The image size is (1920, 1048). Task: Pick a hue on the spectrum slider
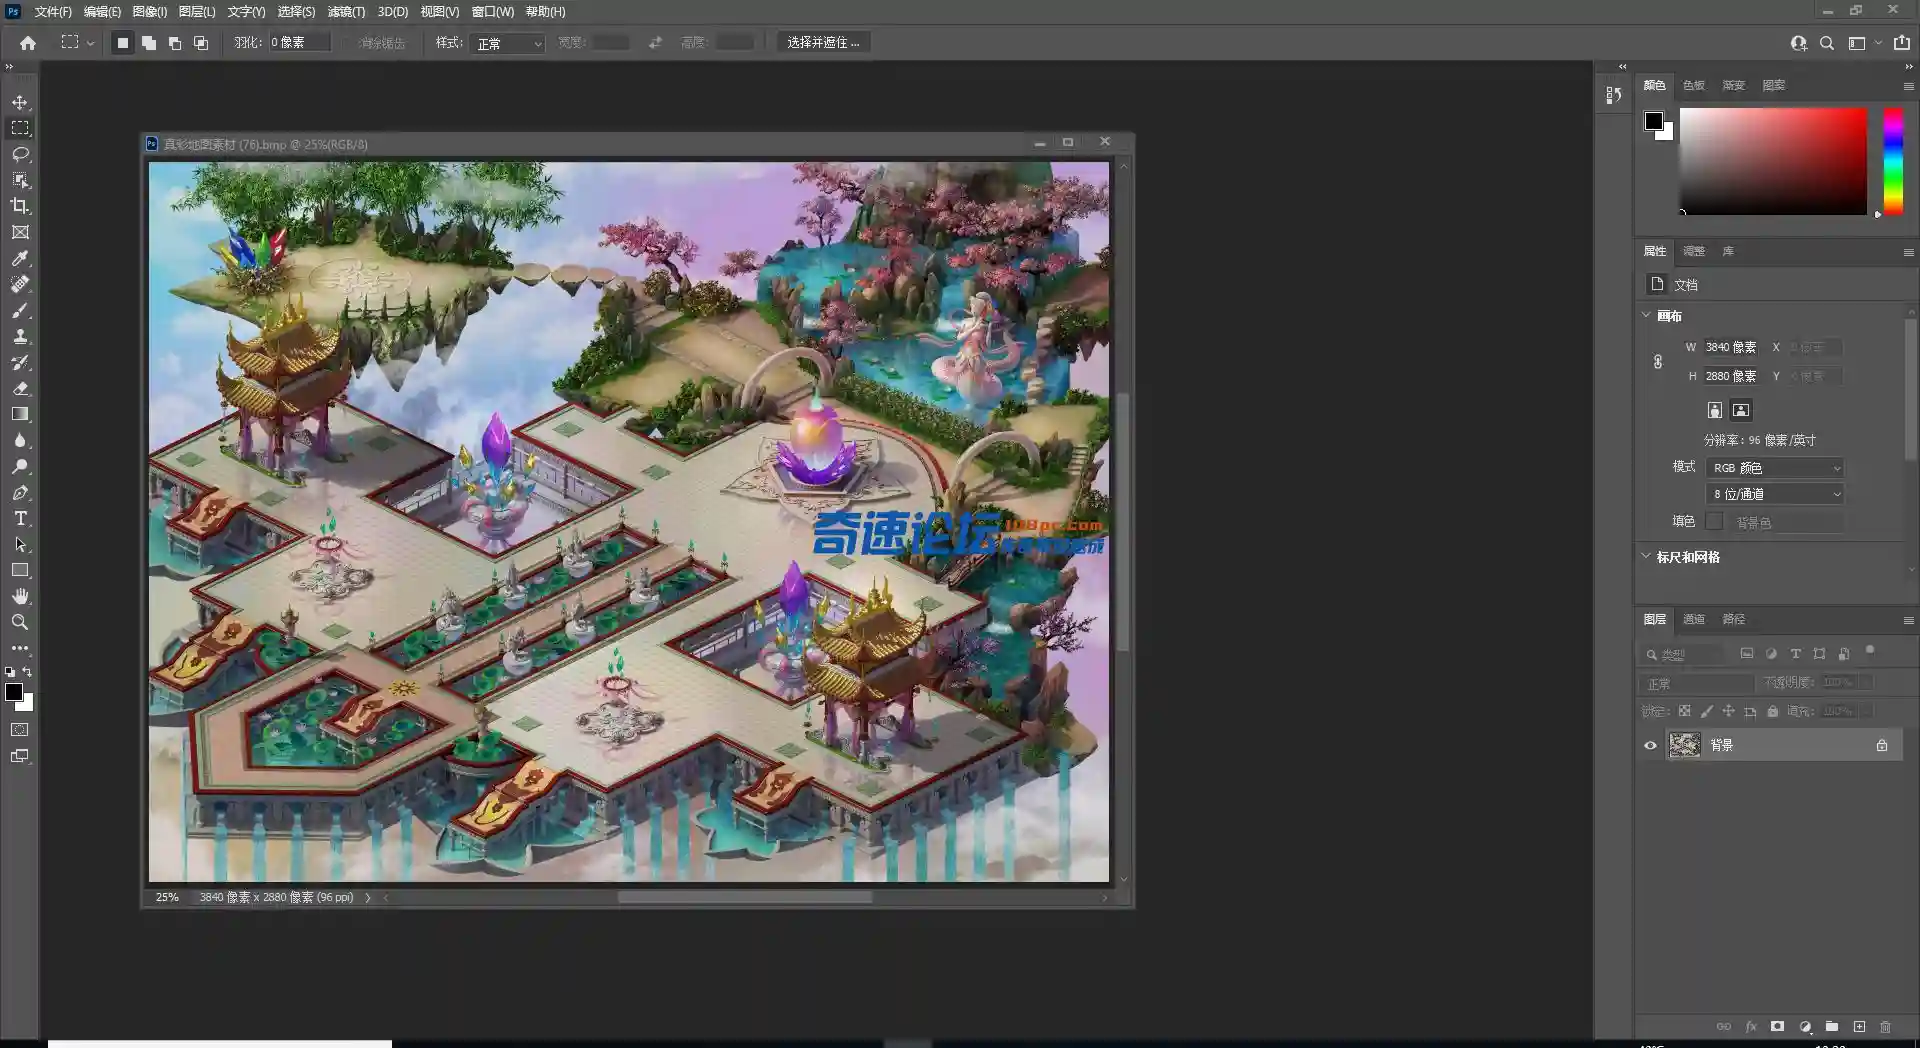(1893, 160)
